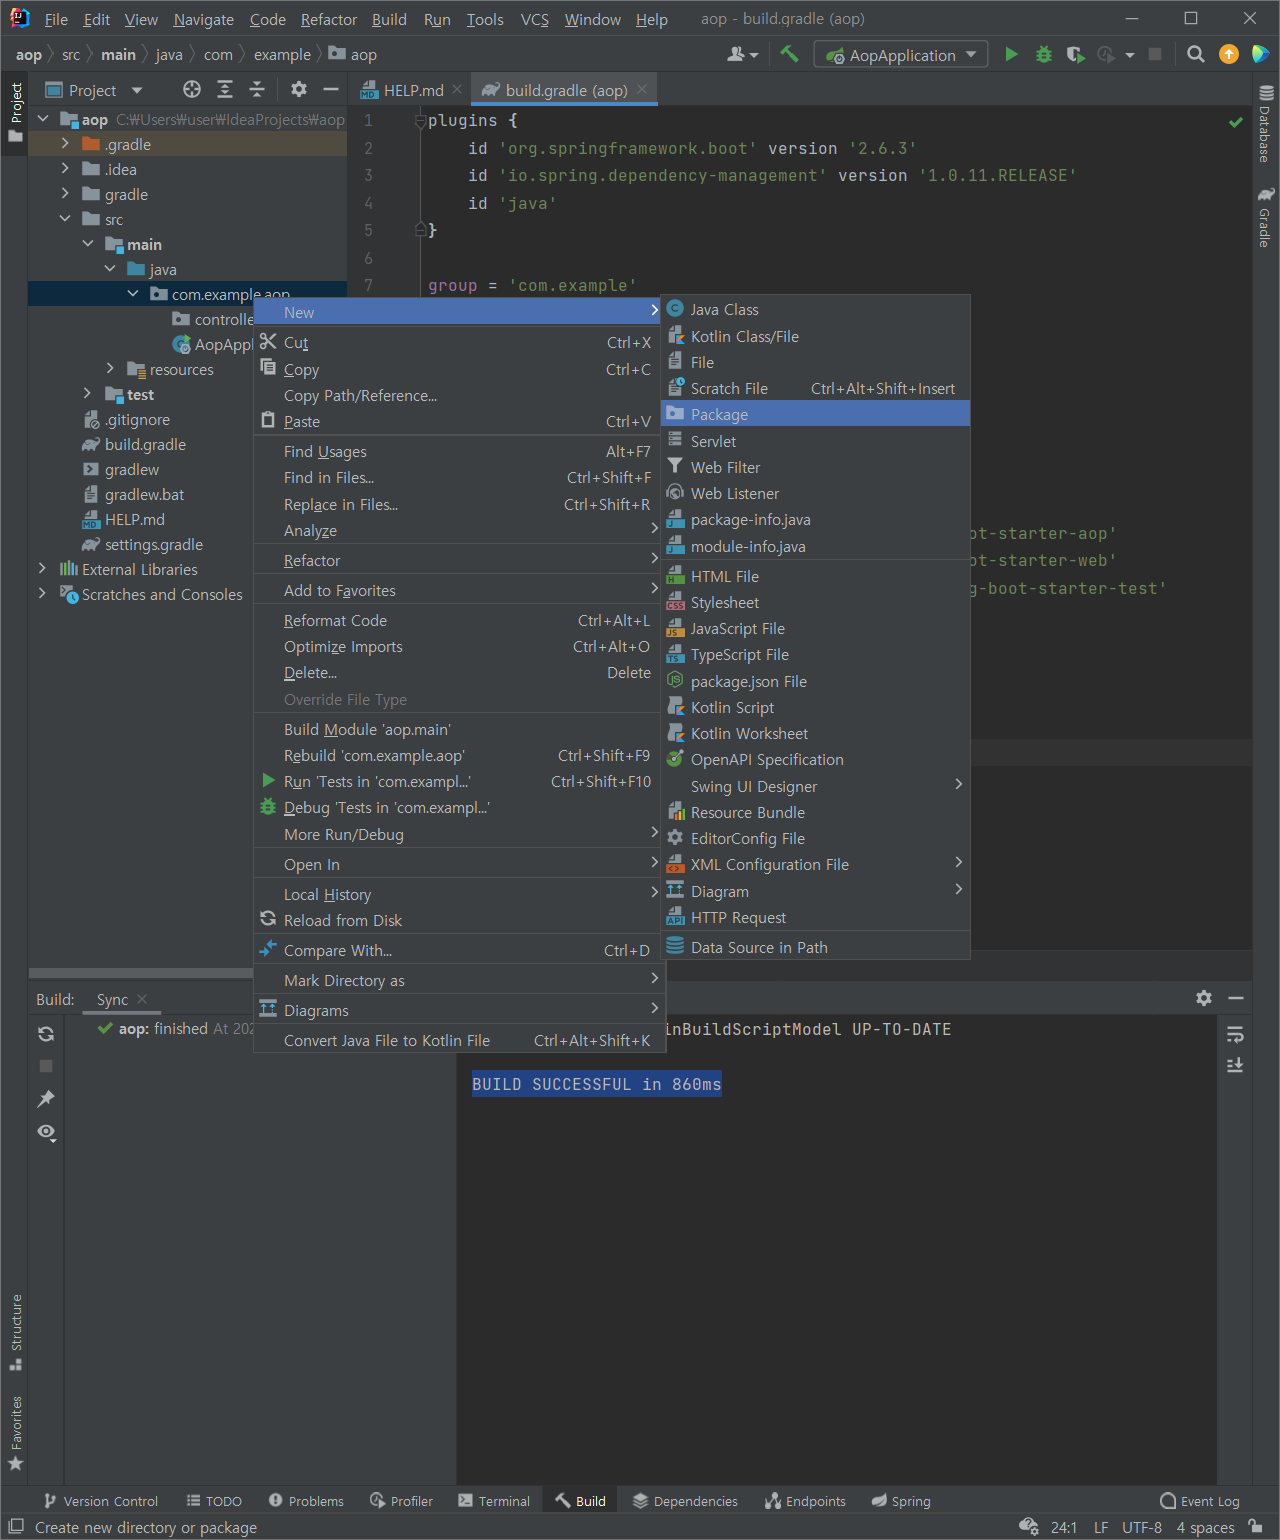Click Collapse All in the Project panel
The width and height of the screenshot is (1280, 1540).
(257, 90)
